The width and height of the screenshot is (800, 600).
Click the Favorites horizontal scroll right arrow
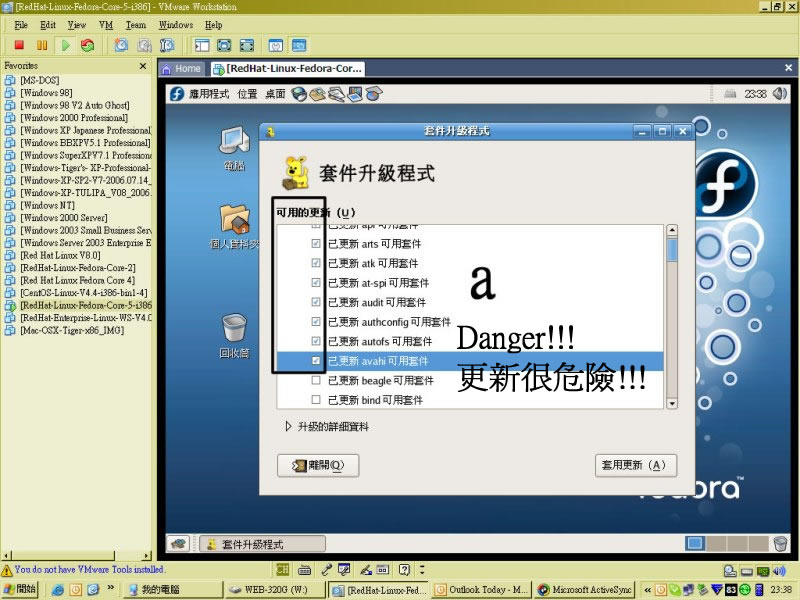point(147,556)
